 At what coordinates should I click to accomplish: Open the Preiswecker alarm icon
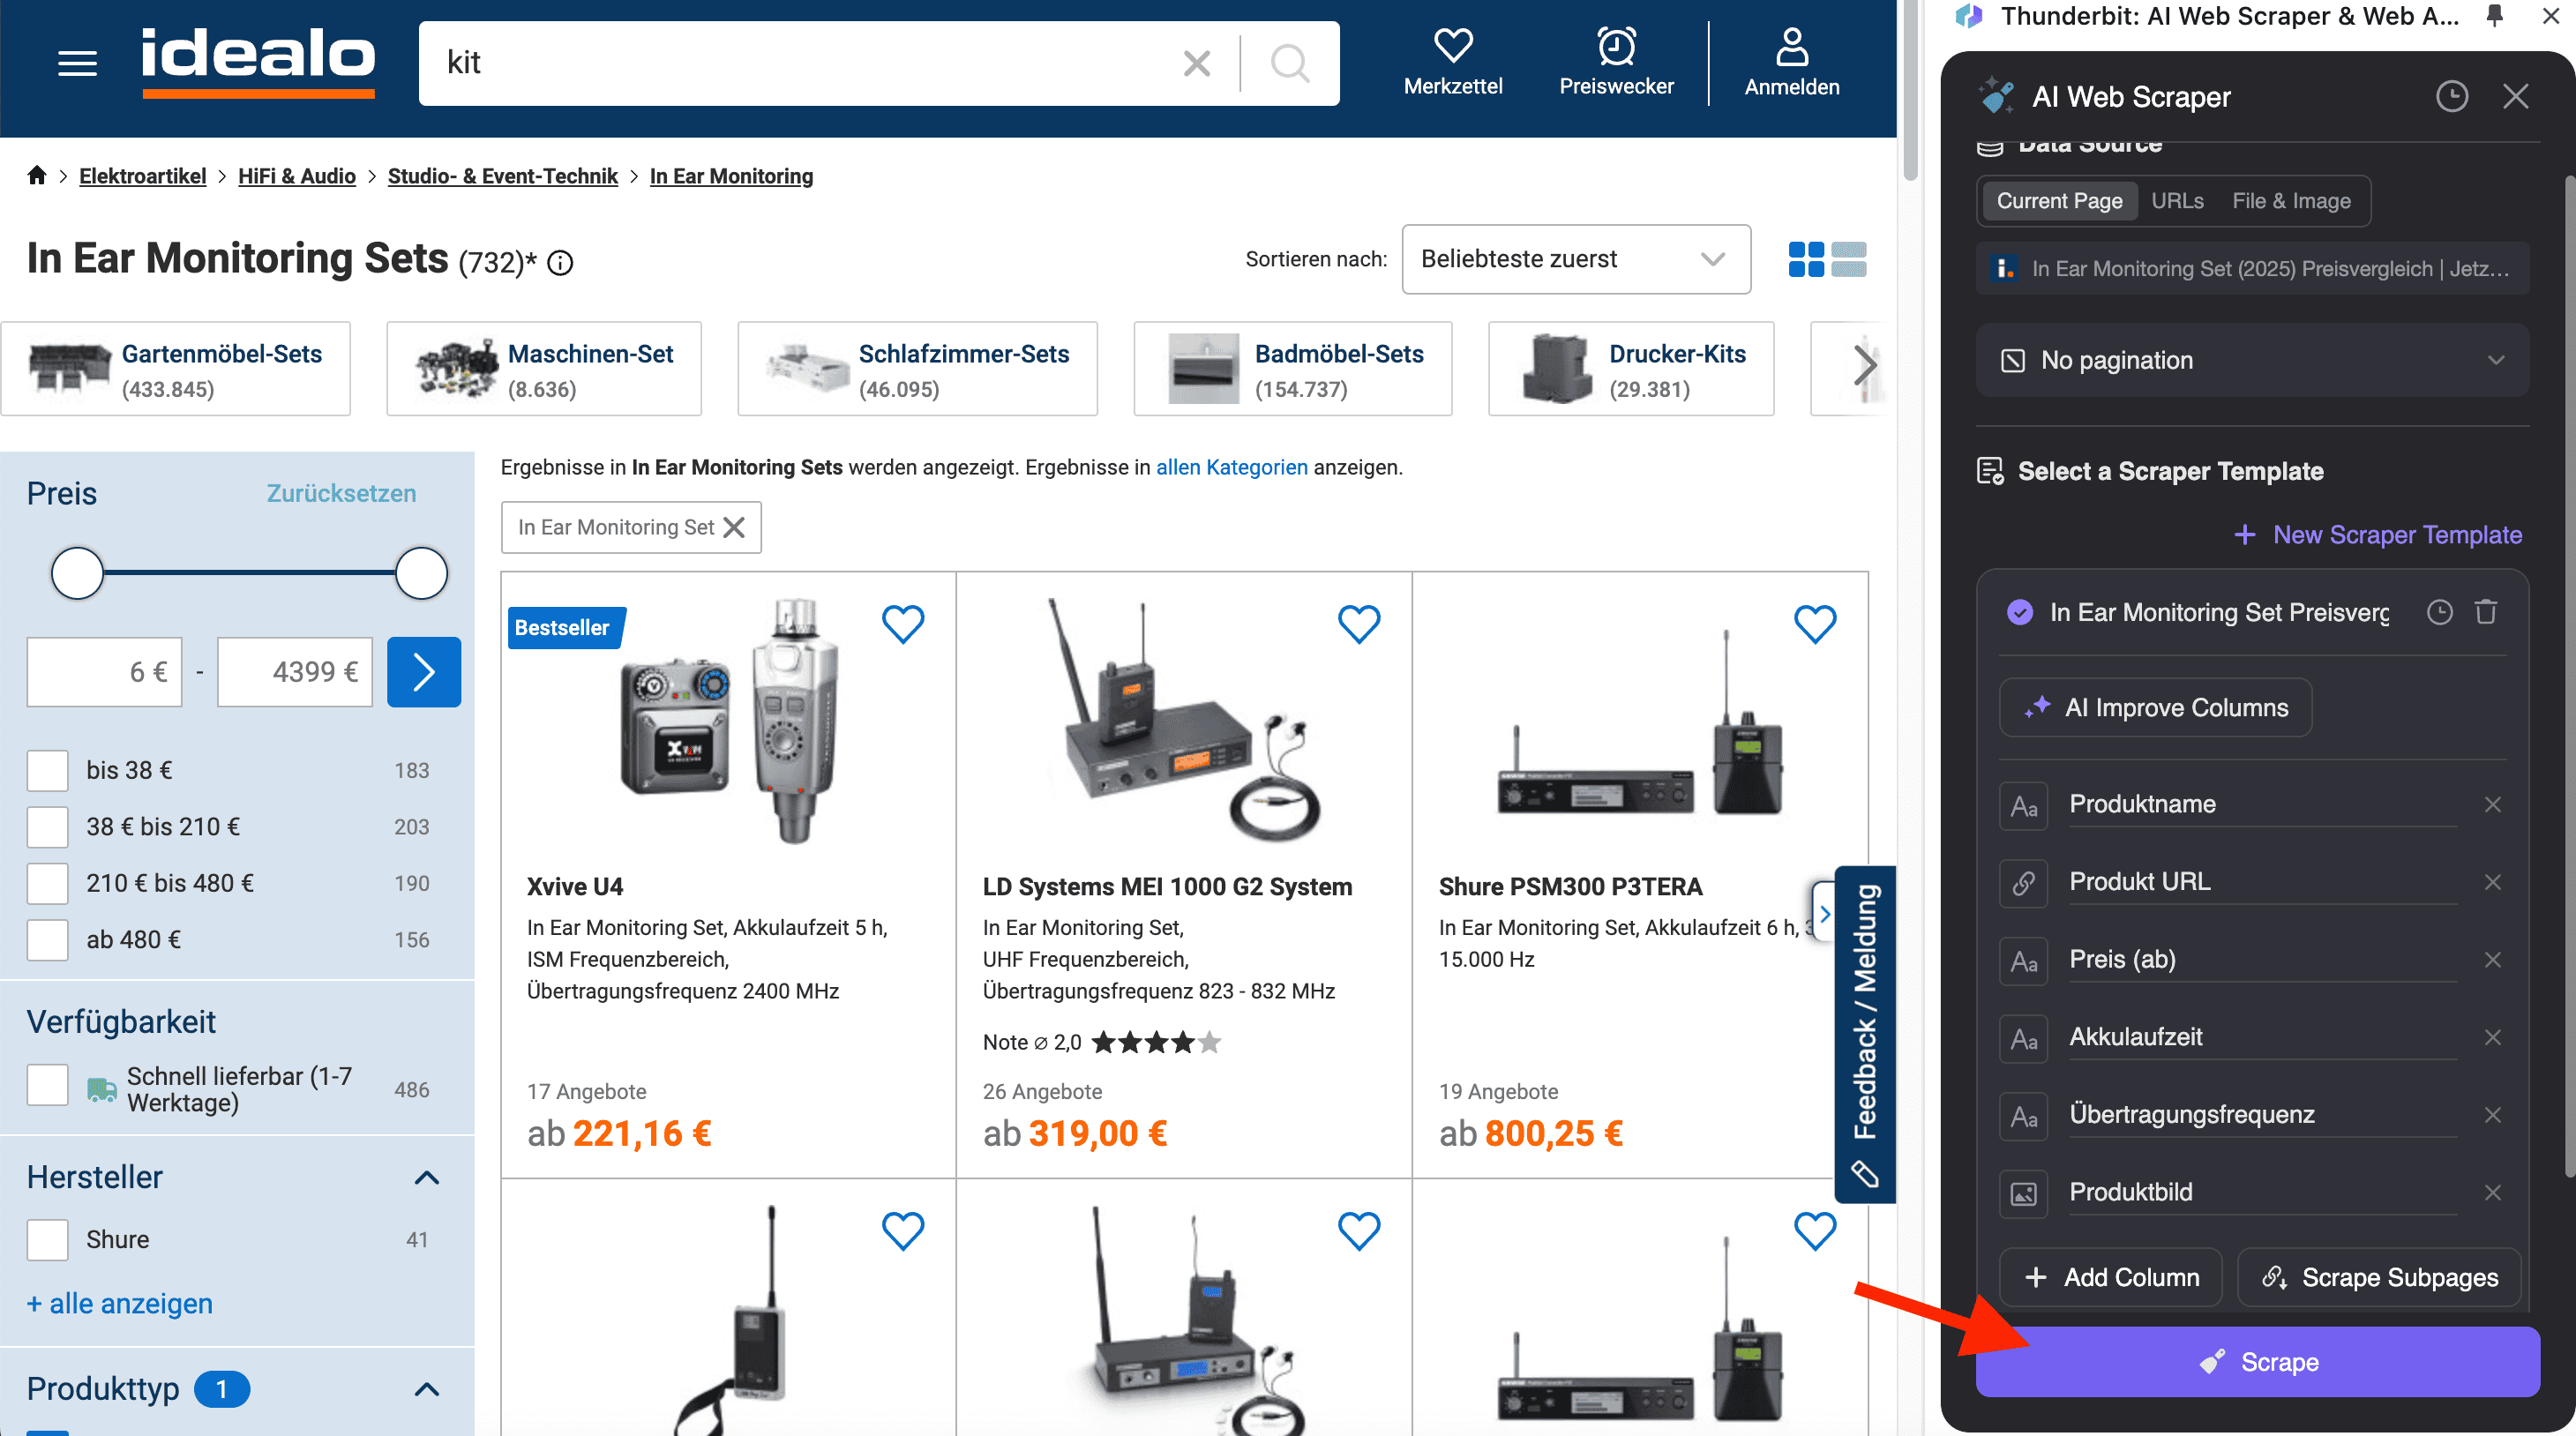pyautogui.click(x=1616, y=47)
